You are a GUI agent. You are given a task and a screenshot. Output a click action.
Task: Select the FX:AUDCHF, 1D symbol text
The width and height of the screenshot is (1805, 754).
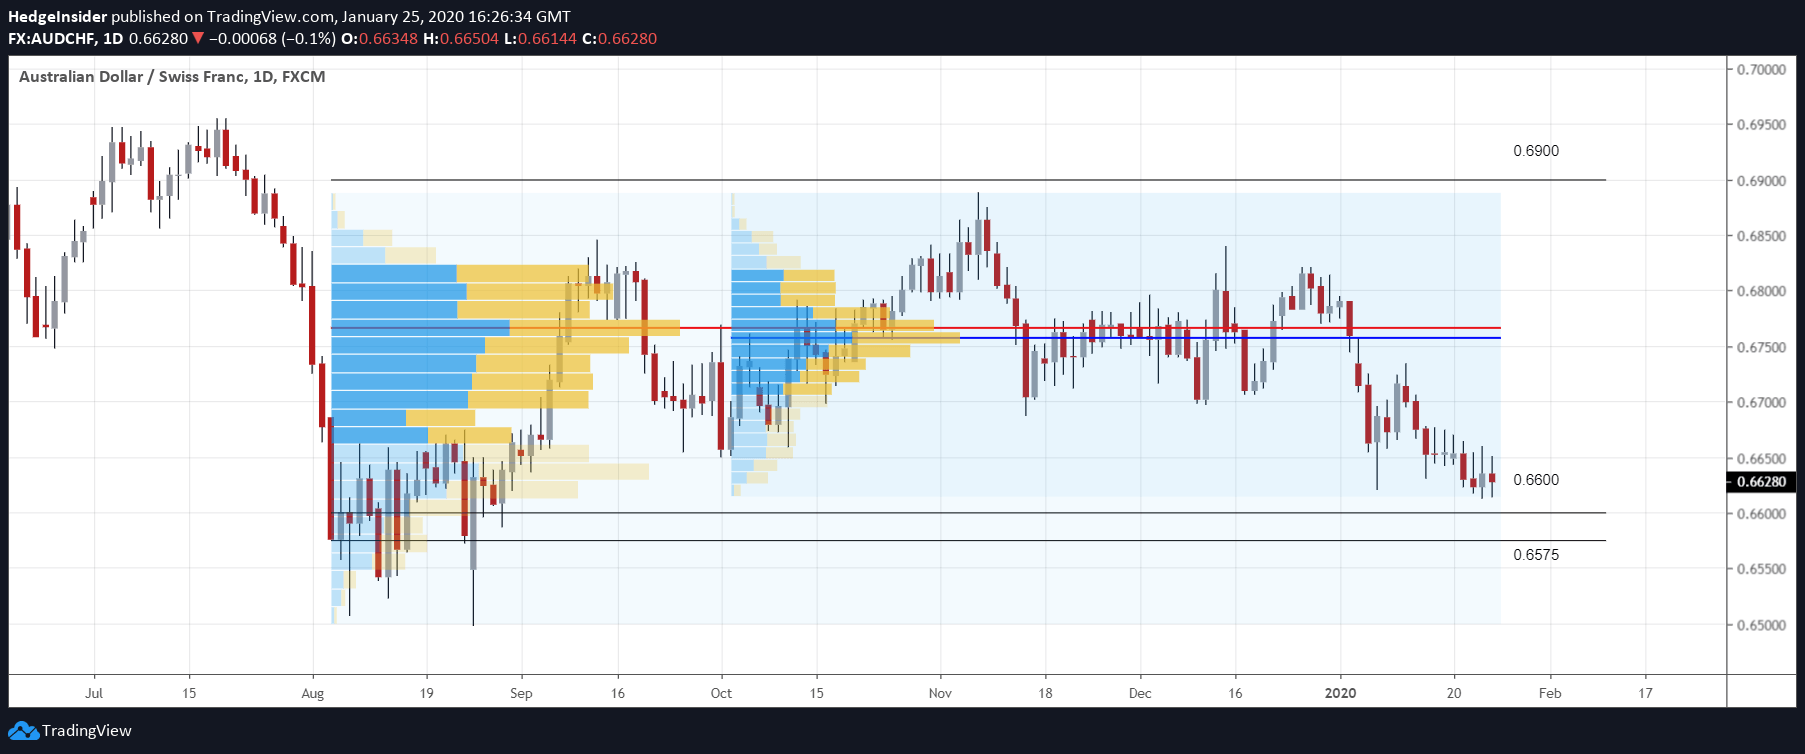[66, 39]
